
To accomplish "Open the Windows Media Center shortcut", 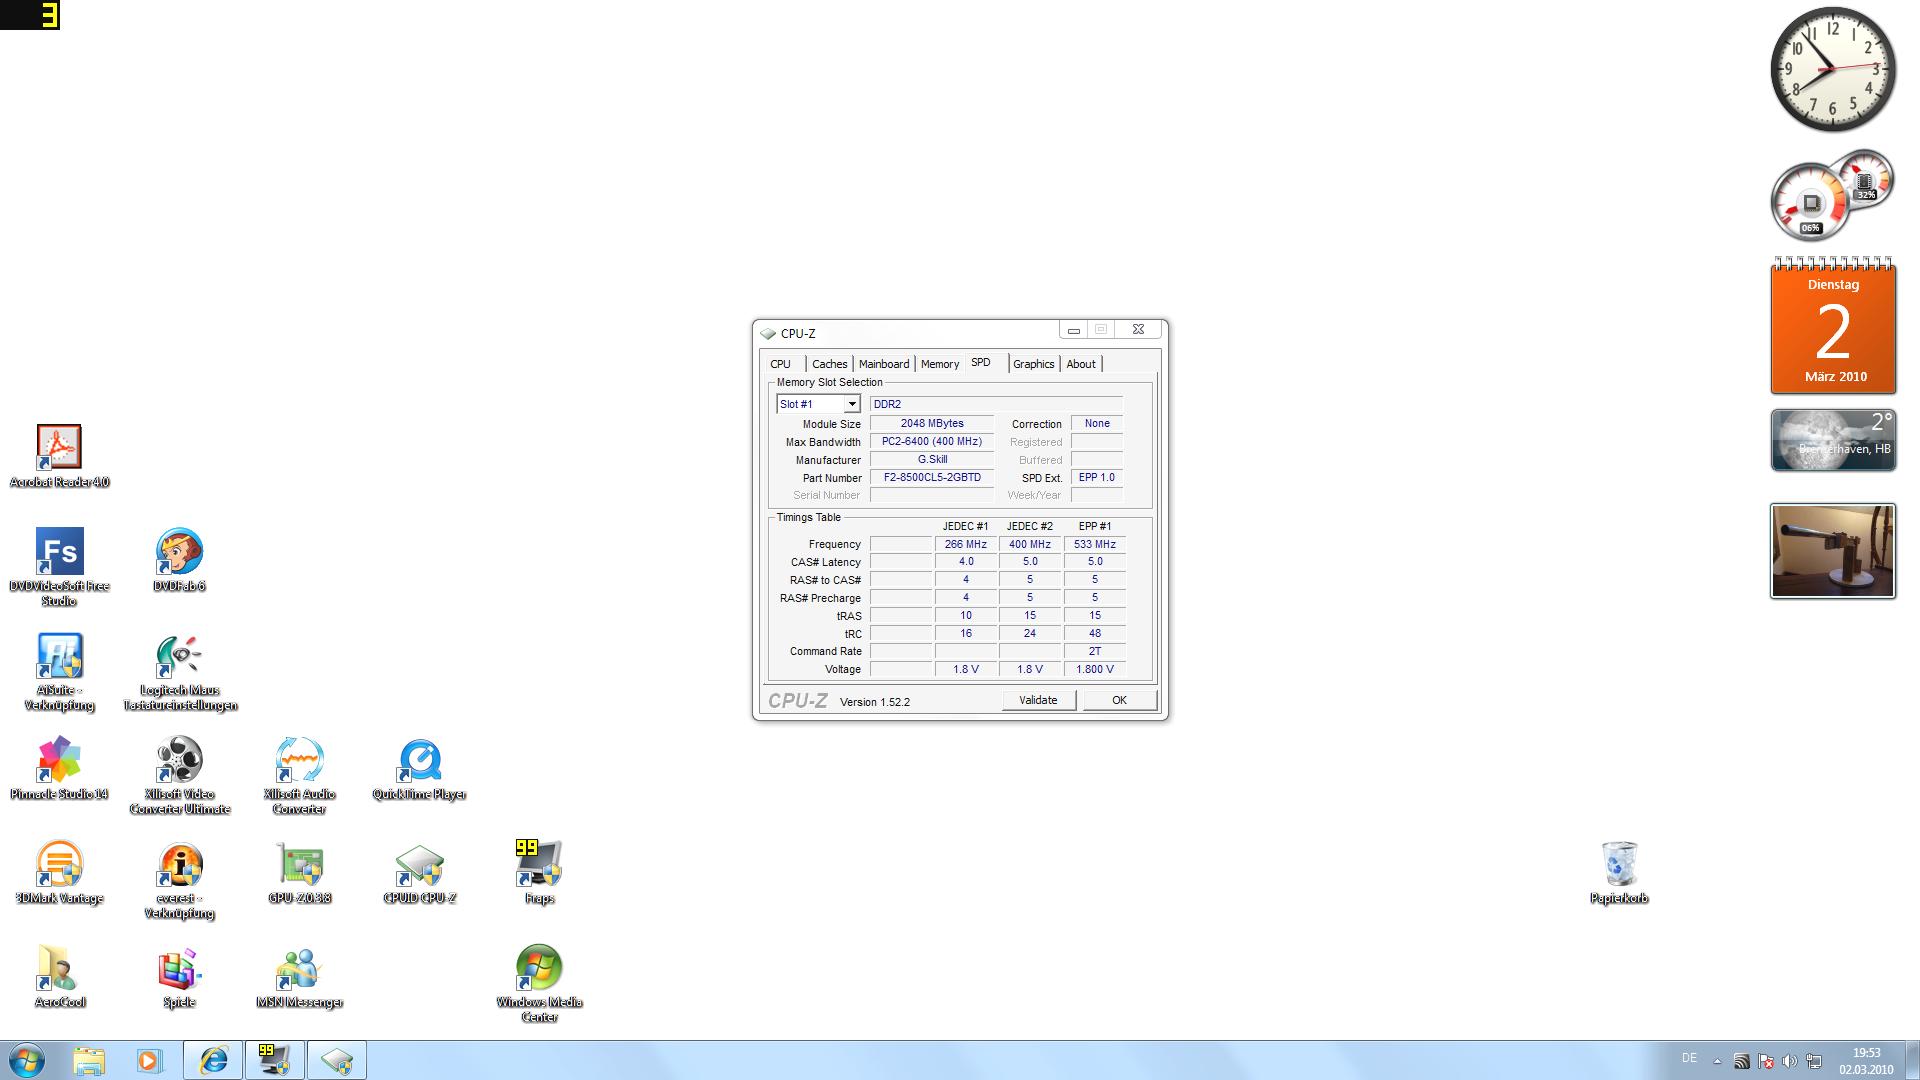I will [x=539, y=969].
